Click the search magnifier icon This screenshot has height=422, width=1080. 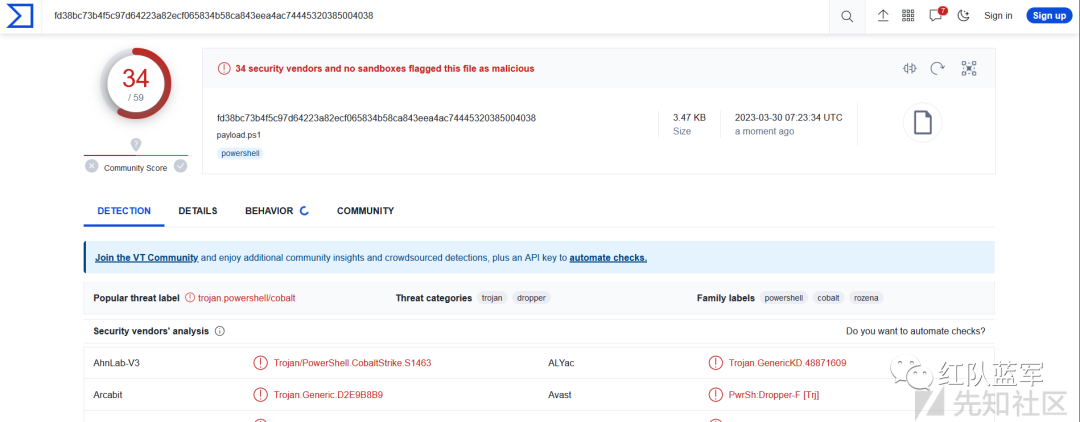pos(847,16)
